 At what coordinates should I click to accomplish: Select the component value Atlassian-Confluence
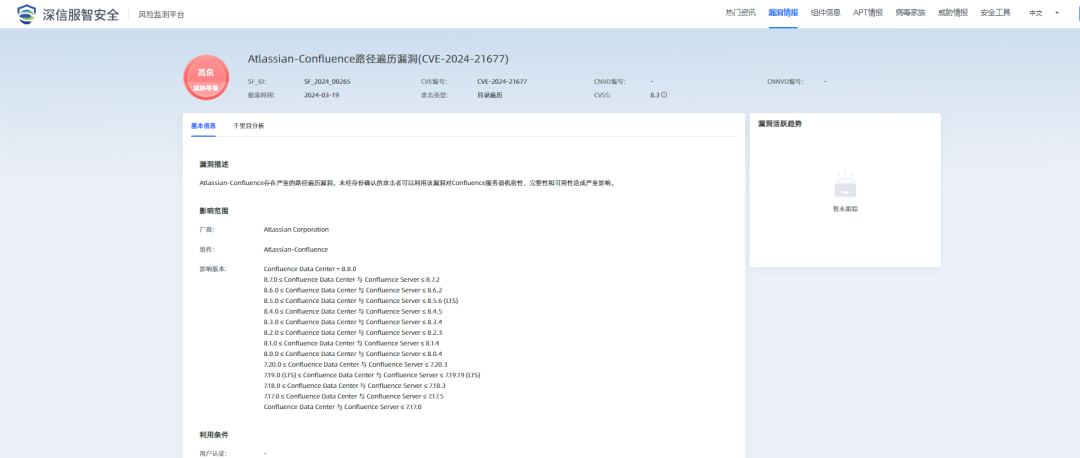click(295, 249)
